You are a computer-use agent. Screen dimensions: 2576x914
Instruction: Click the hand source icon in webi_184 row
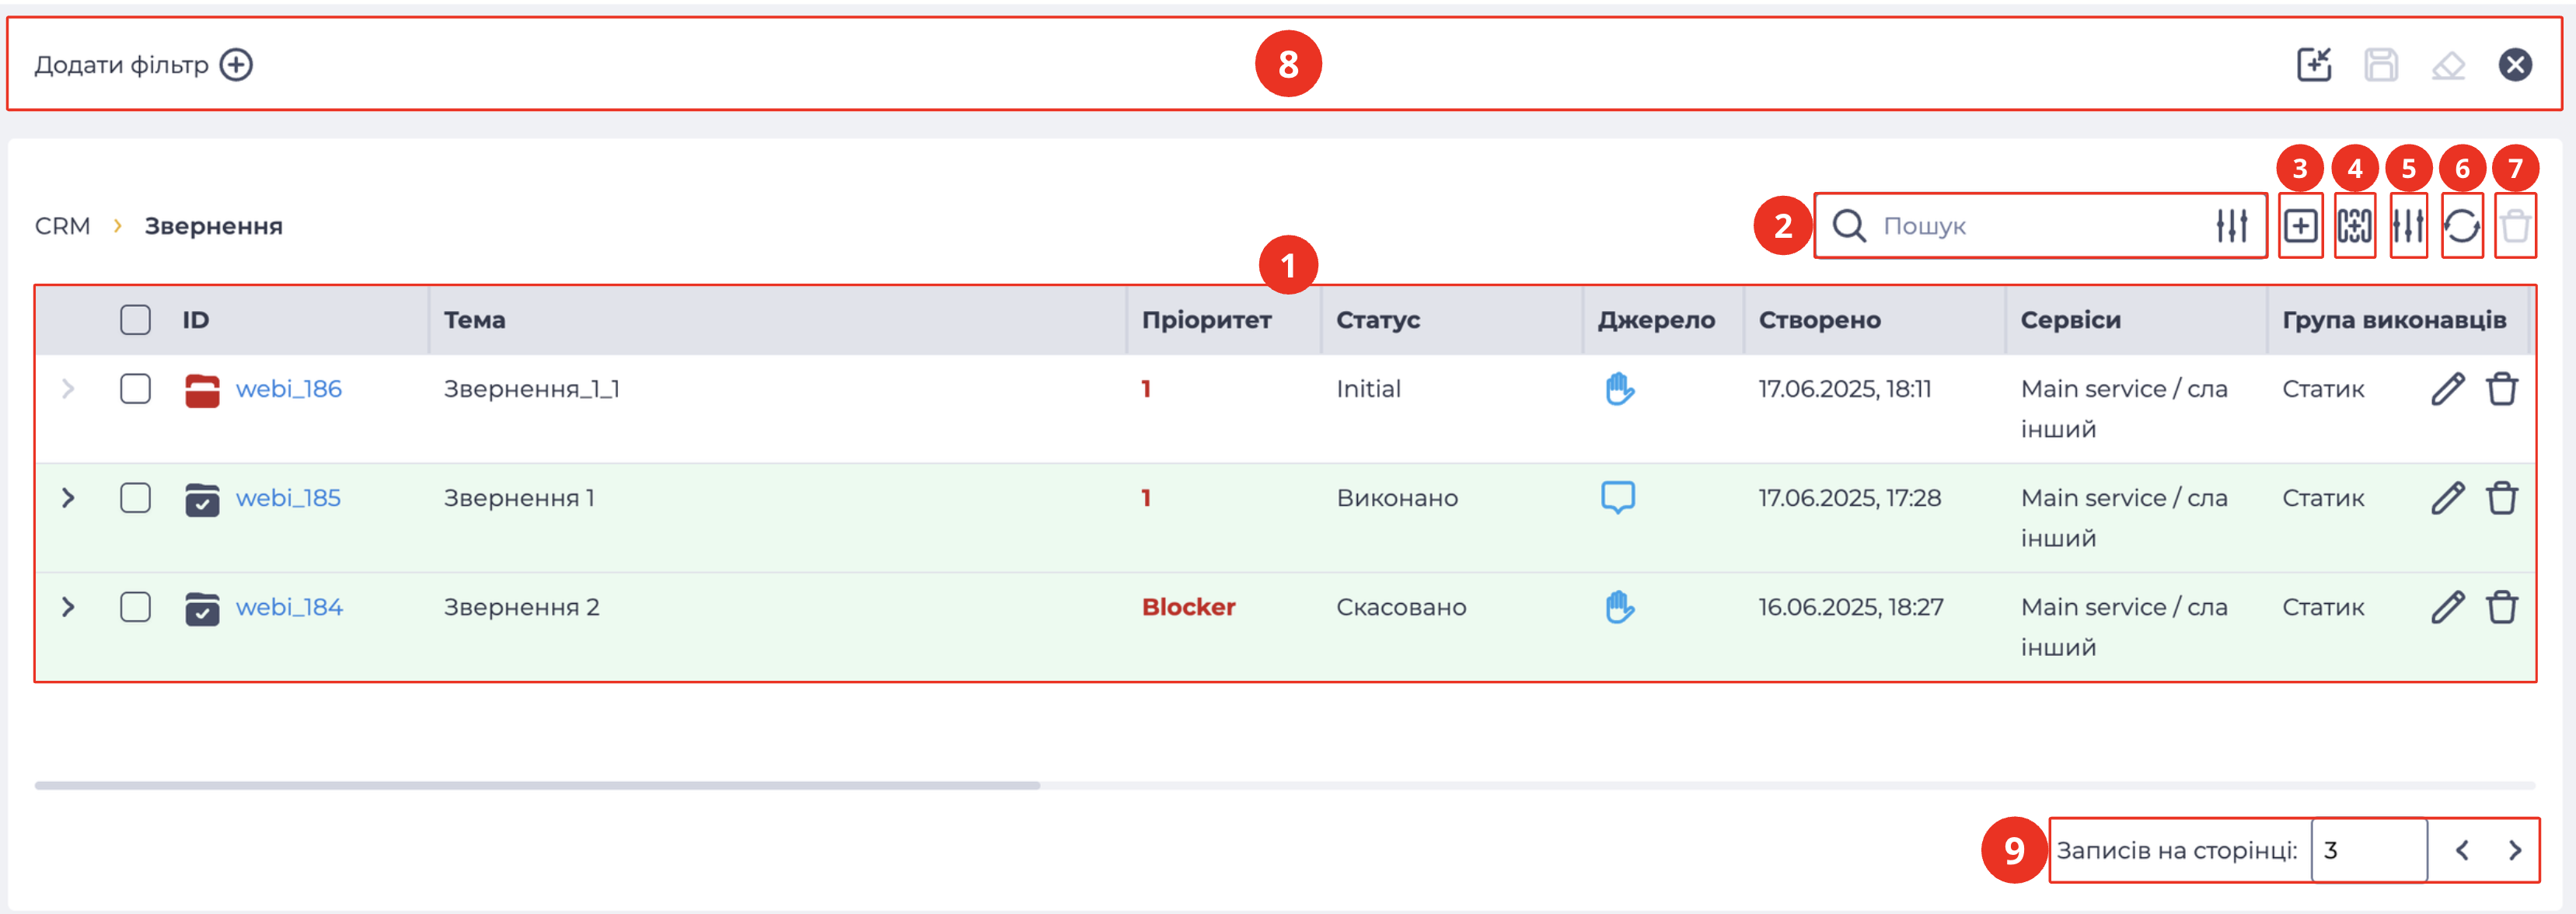click(1619, 607)
